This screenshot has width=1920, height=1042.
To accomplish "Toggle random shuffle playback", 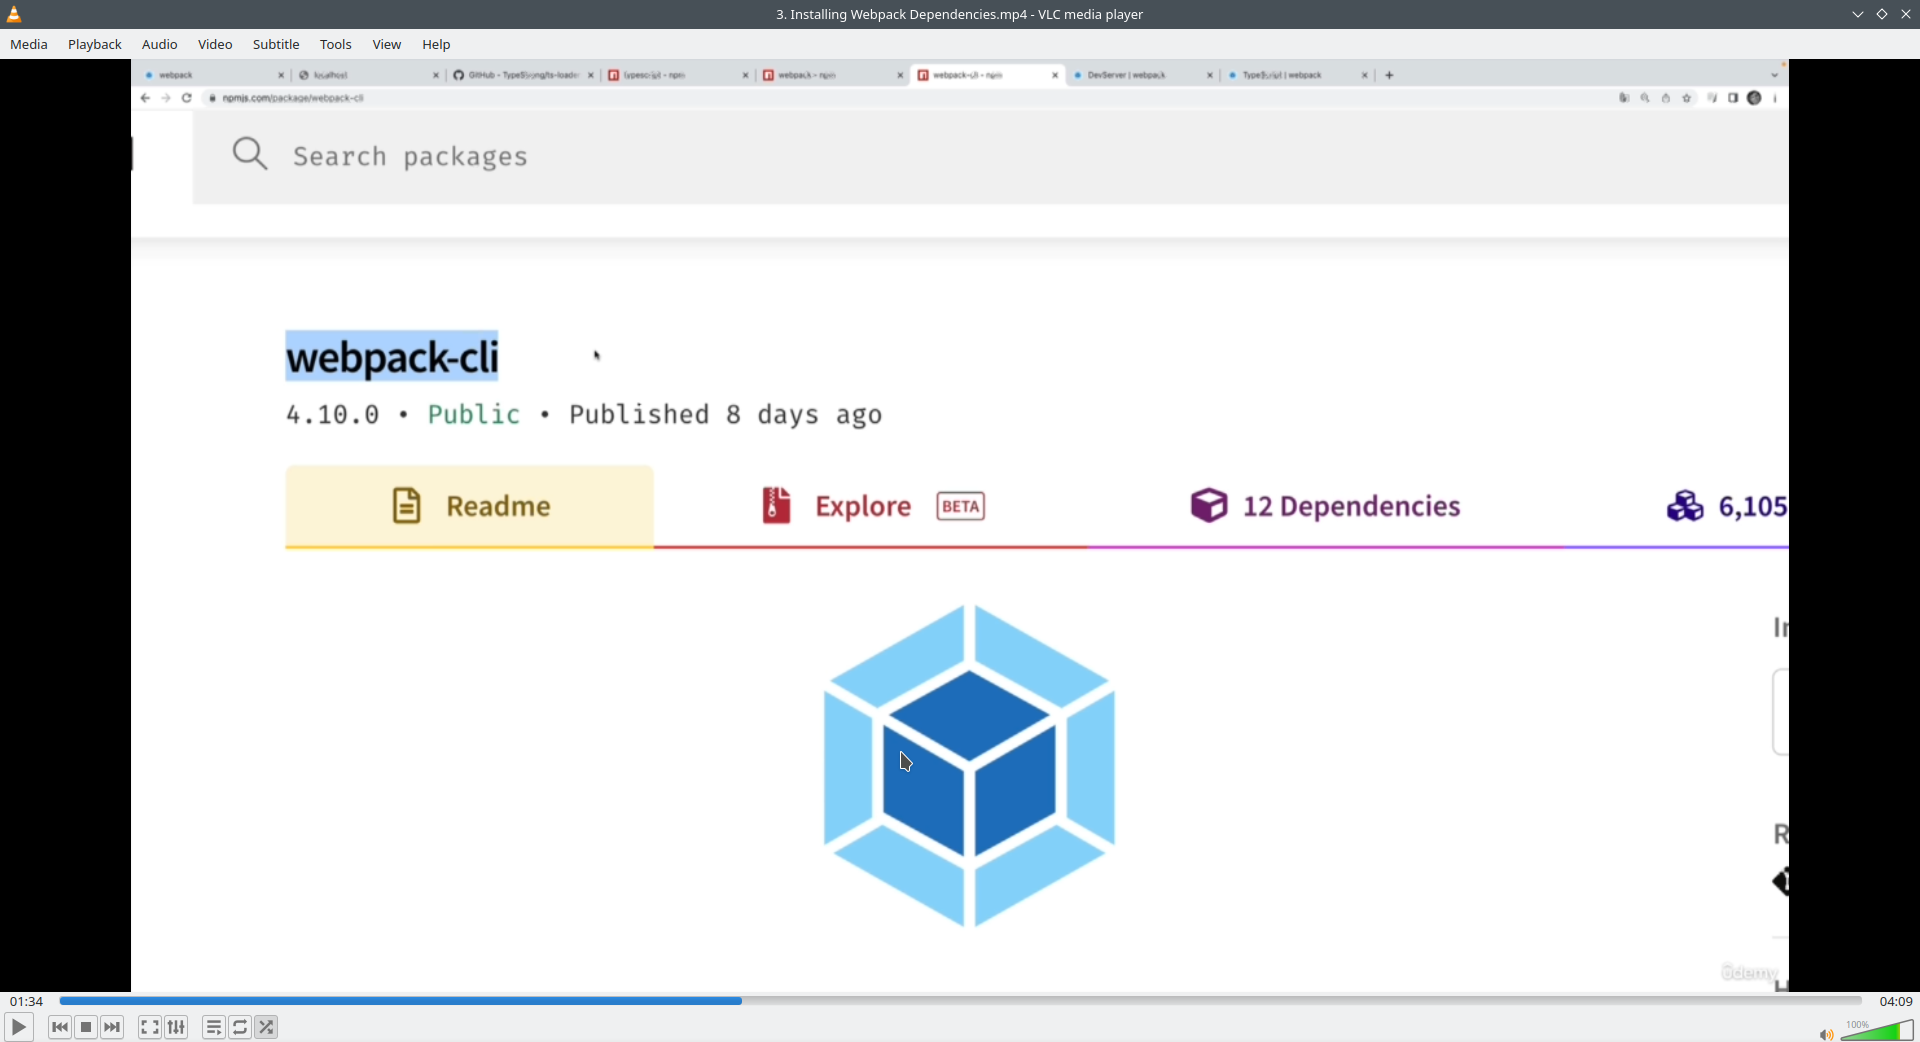I will point(266,1027).
